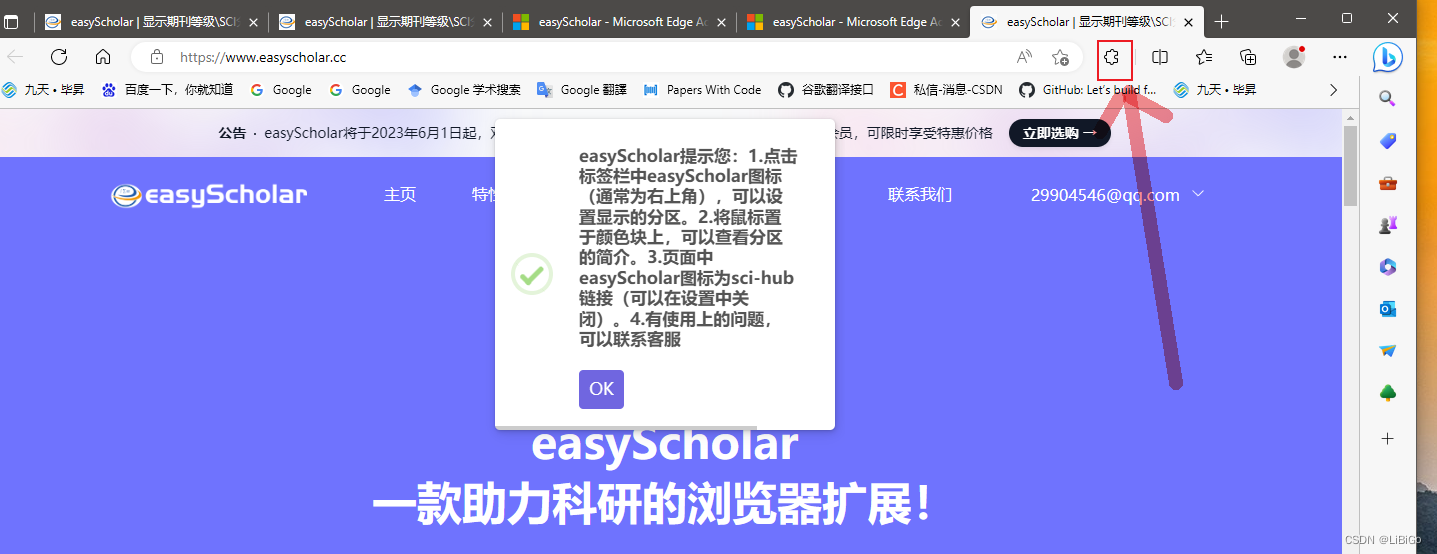Screen dimensions: 1437x554
Task: Open GitHub: Let's build bookmark
Action: click(1088, 90)
